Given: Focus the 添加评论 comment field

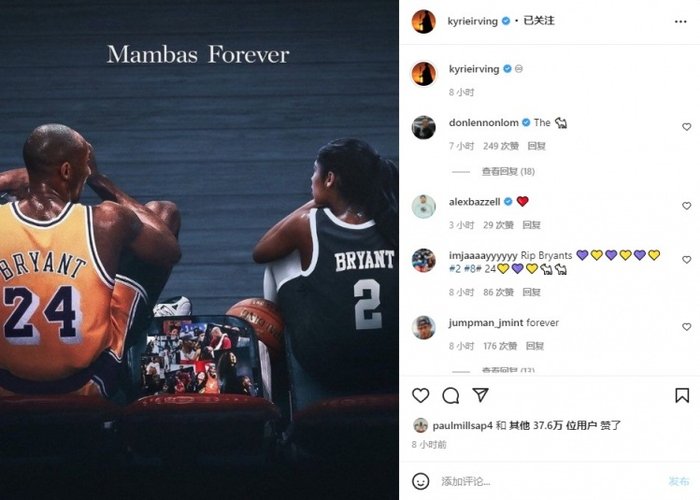Looking at the screenshot, I should pos(549,481).
